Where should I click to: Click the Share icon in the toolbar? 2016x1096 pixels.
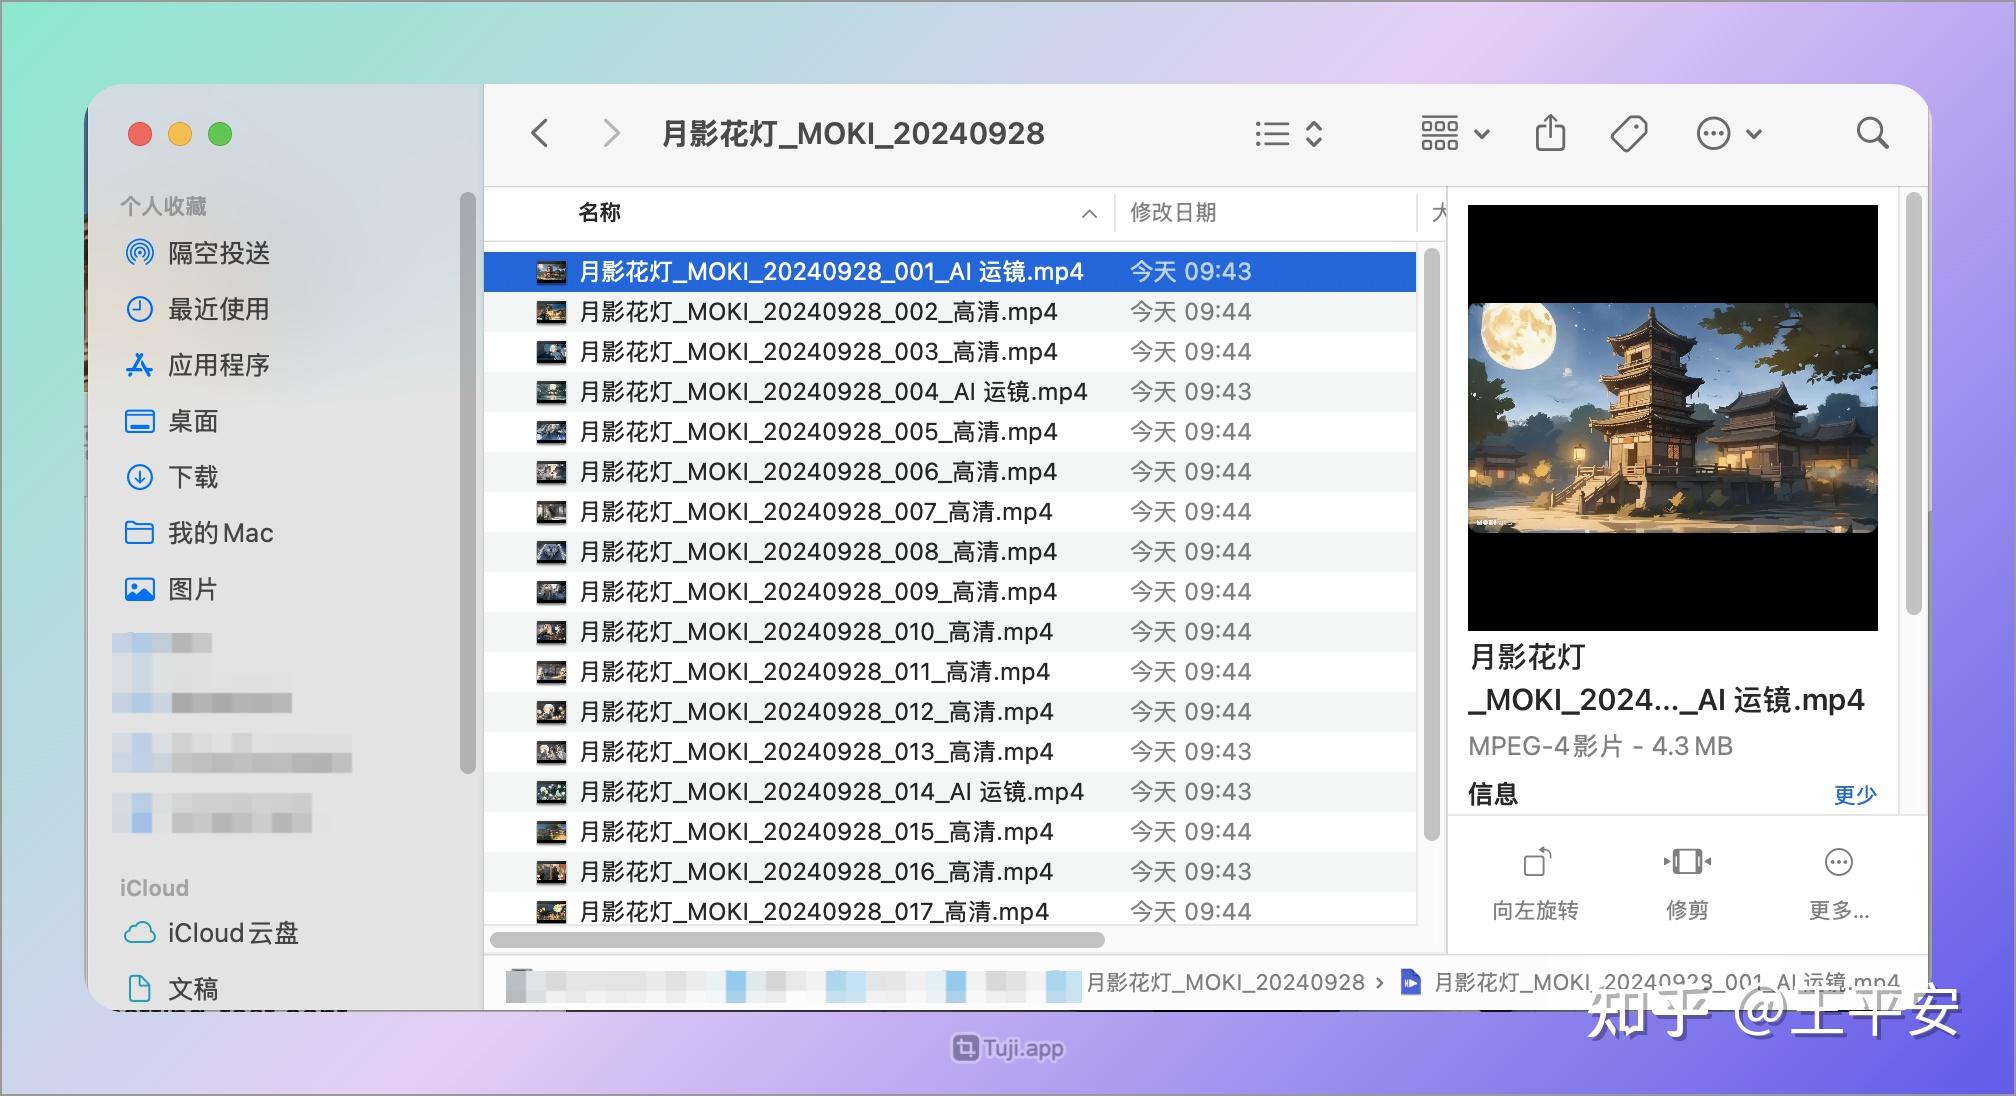(x=1549, y=133)
